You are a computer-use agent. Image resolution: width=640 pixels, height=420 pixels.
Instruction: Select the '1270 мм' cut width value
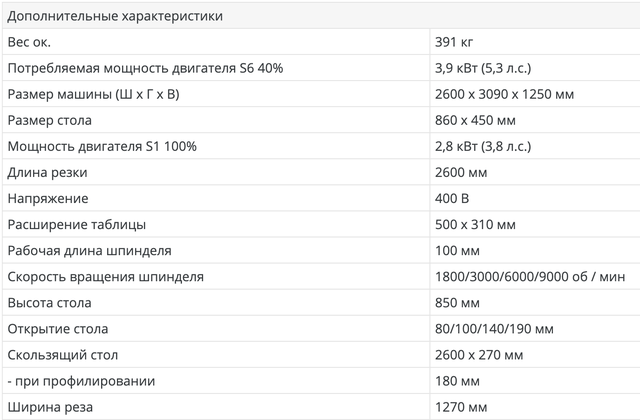462,406
